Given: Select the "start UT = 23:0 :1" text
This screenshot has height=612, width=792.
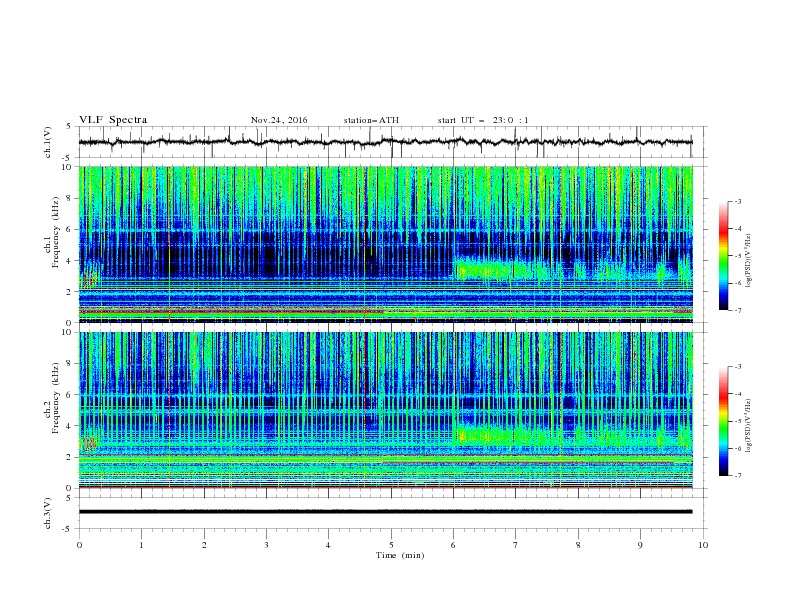Looking at the screenshot, I should click(483, 120).
